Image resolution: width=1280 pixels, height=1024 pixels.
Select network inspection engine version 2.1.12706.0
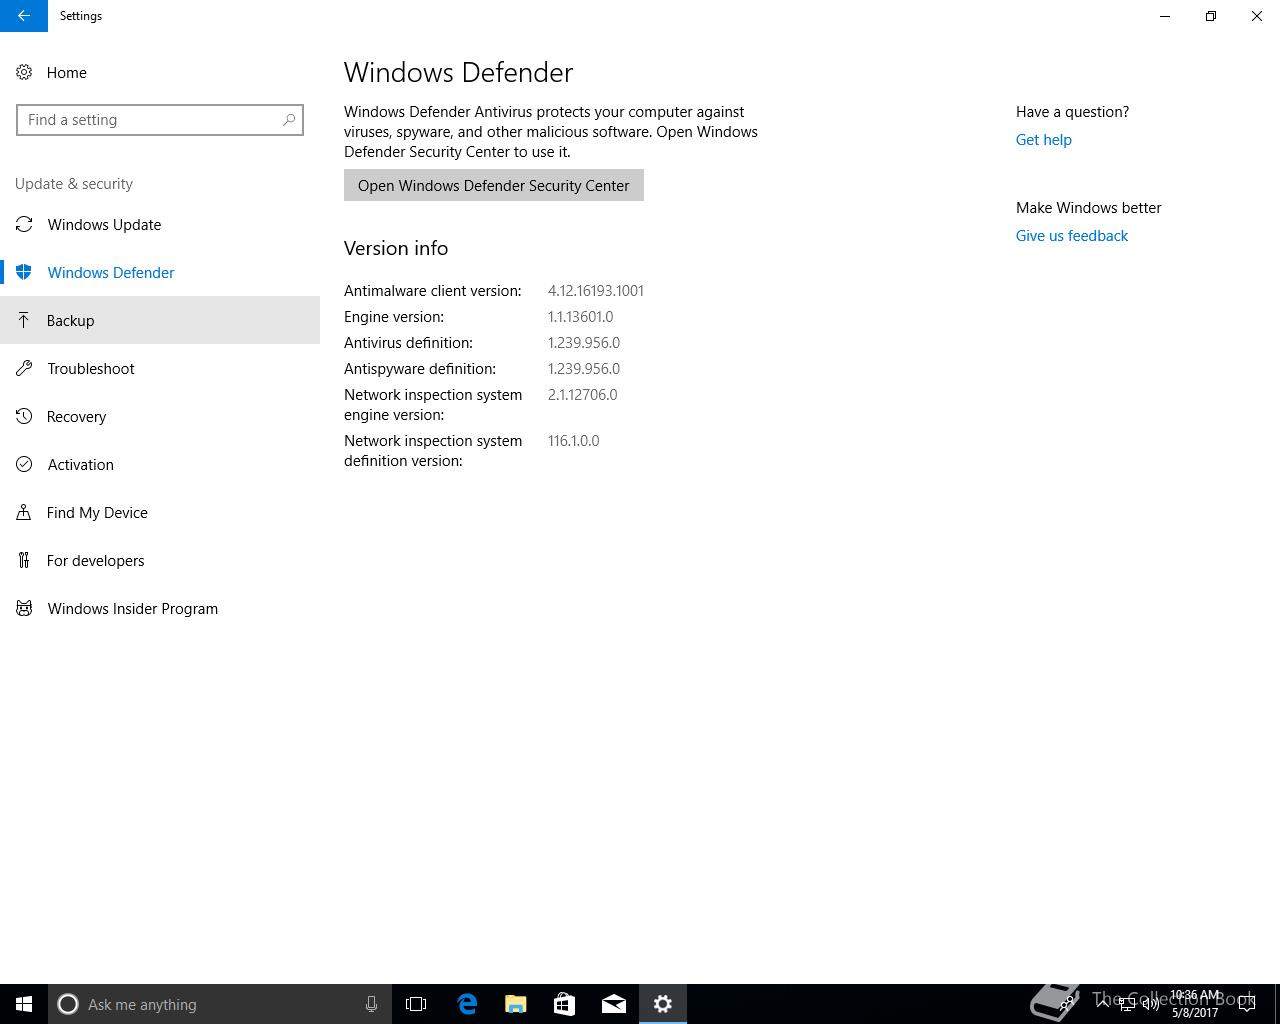[583, 395]
